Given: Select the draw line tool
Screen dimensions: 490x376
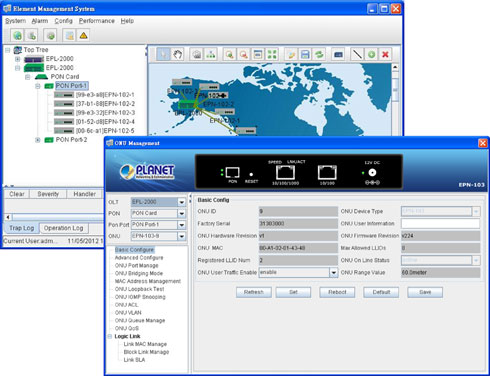Looking at the screenshot, I should tap(357, 54).
